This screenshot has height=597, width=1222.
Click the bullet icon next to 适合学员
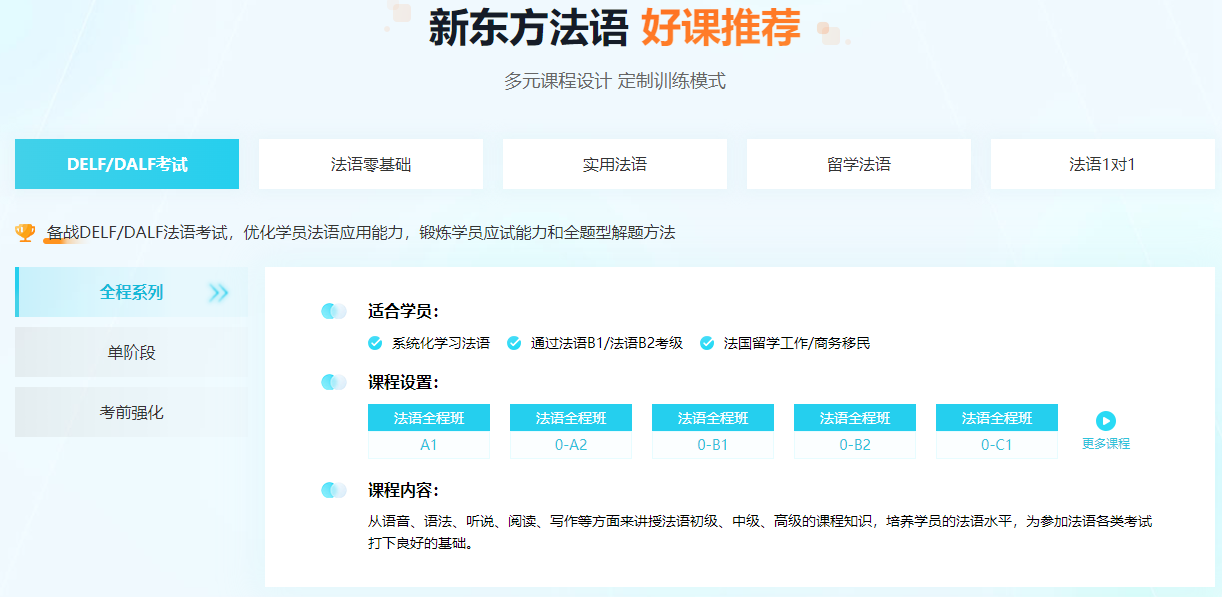334,311
